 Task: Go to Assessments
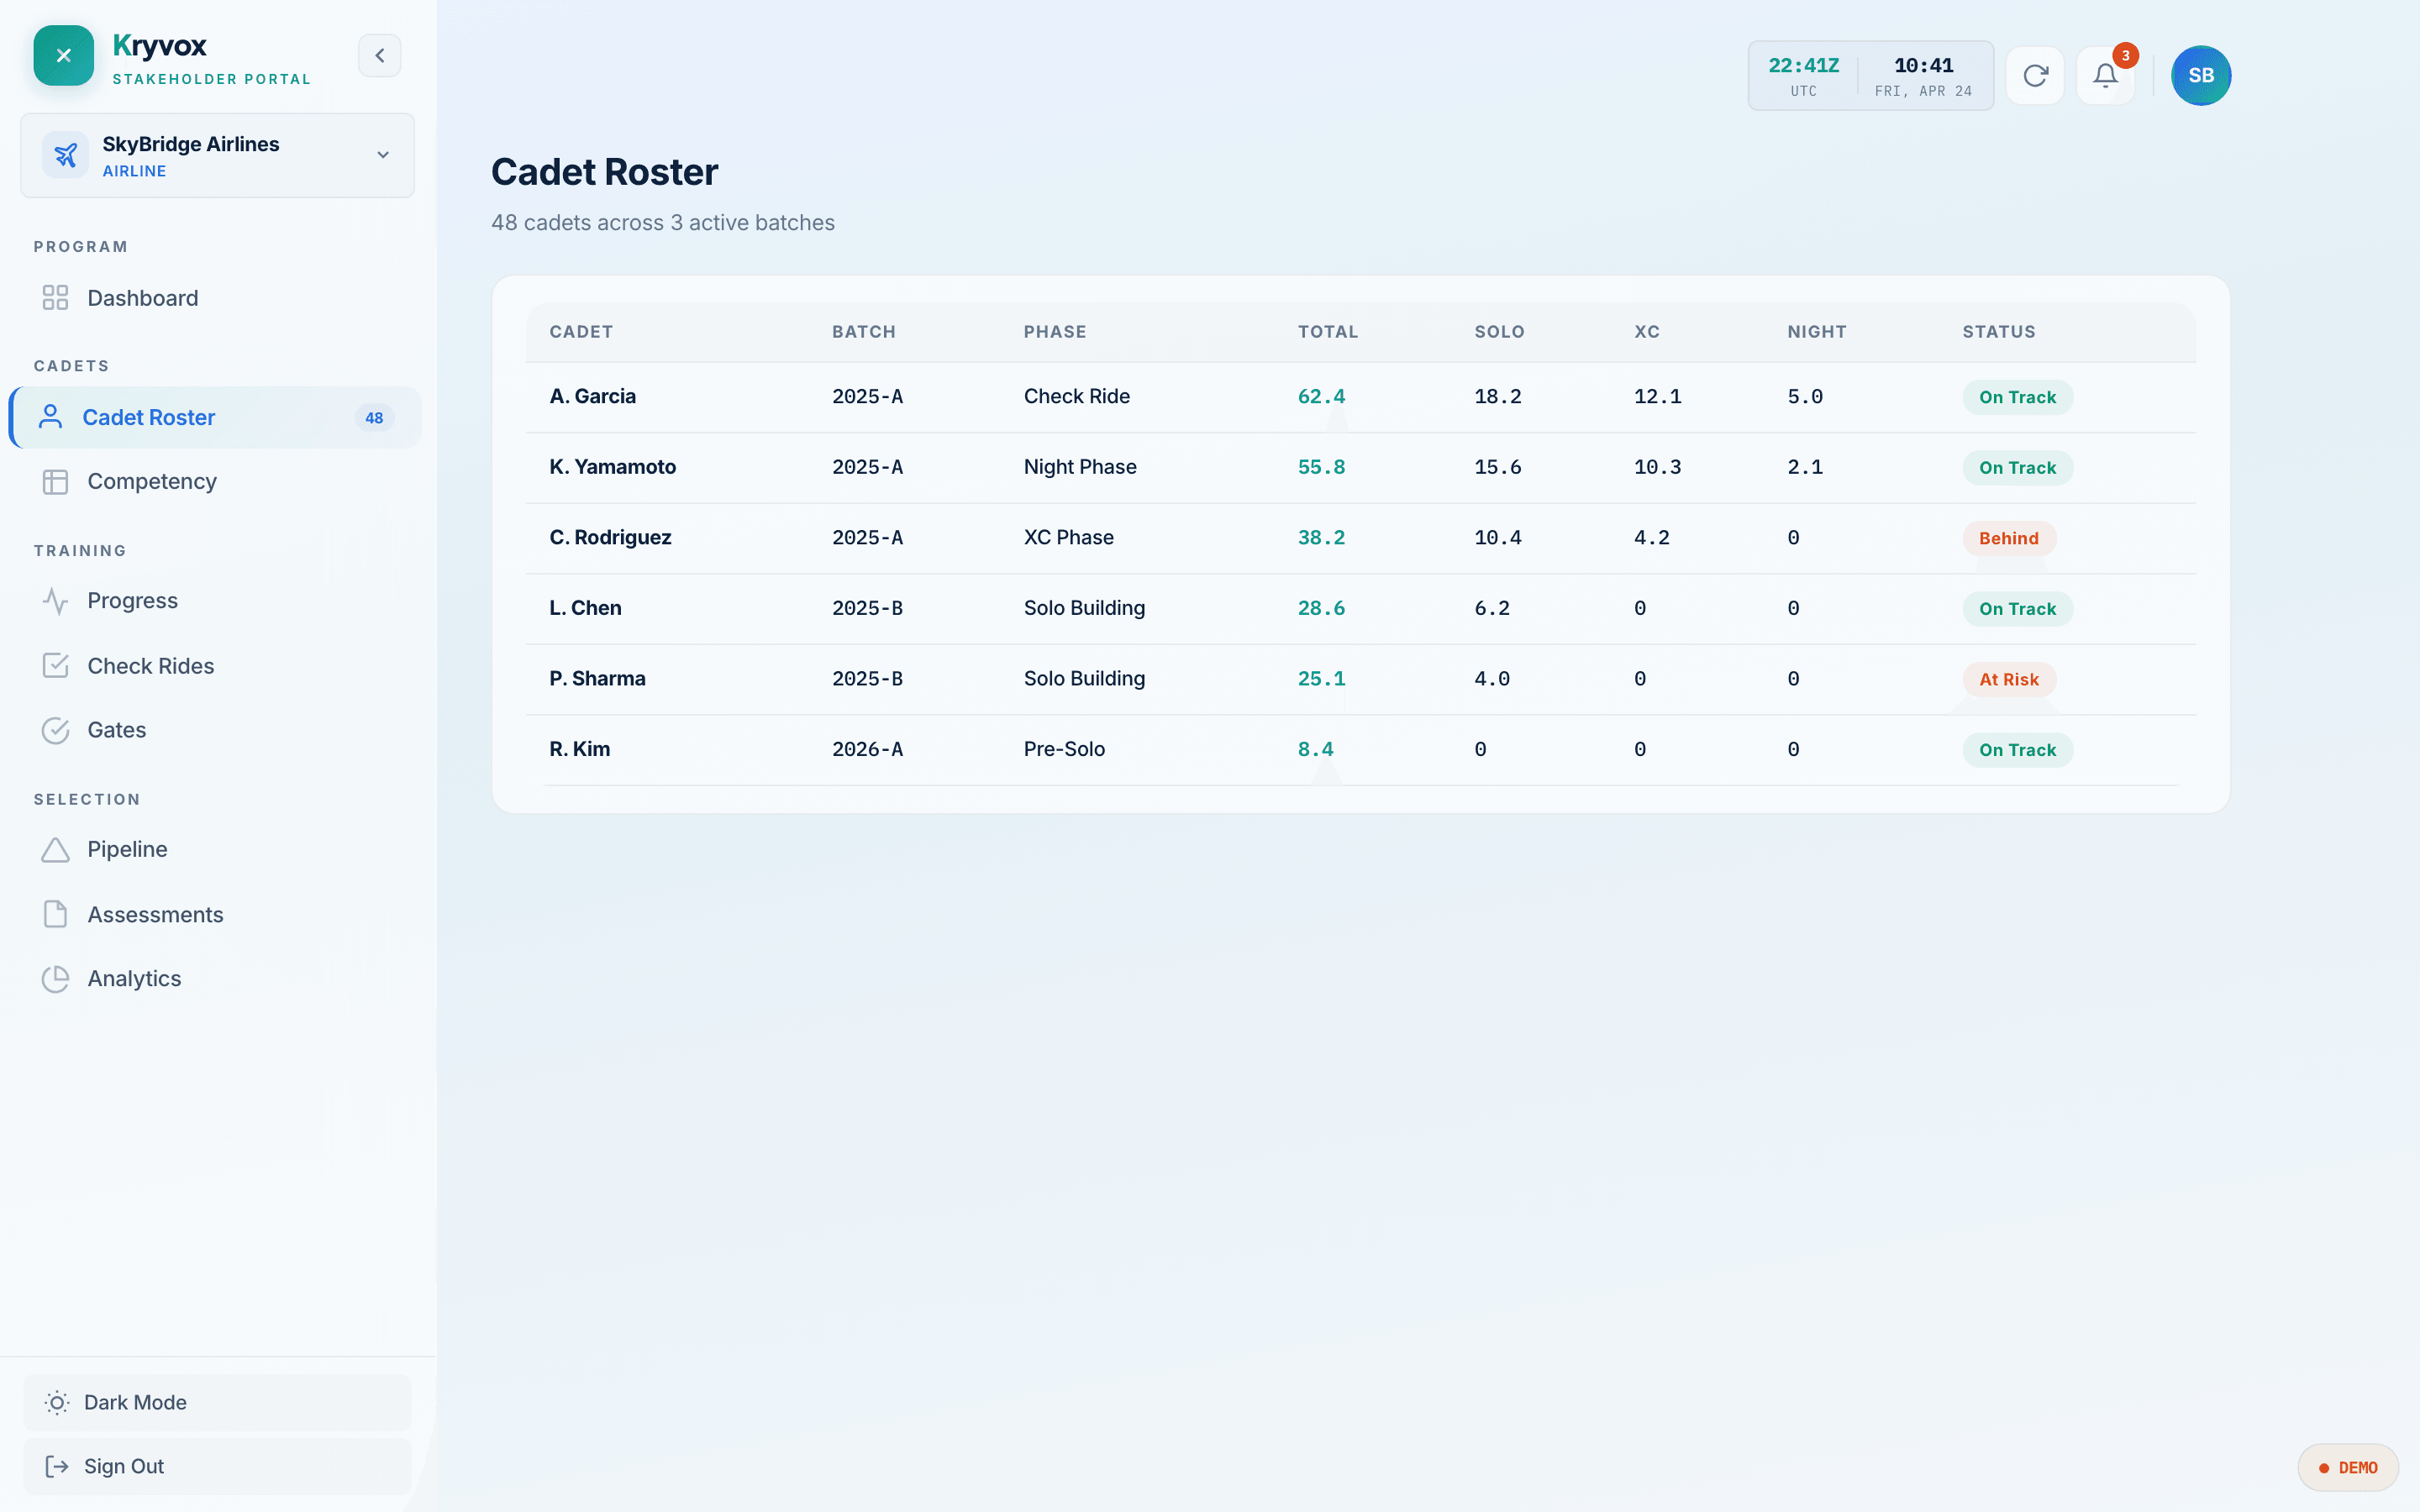(215, 914)
